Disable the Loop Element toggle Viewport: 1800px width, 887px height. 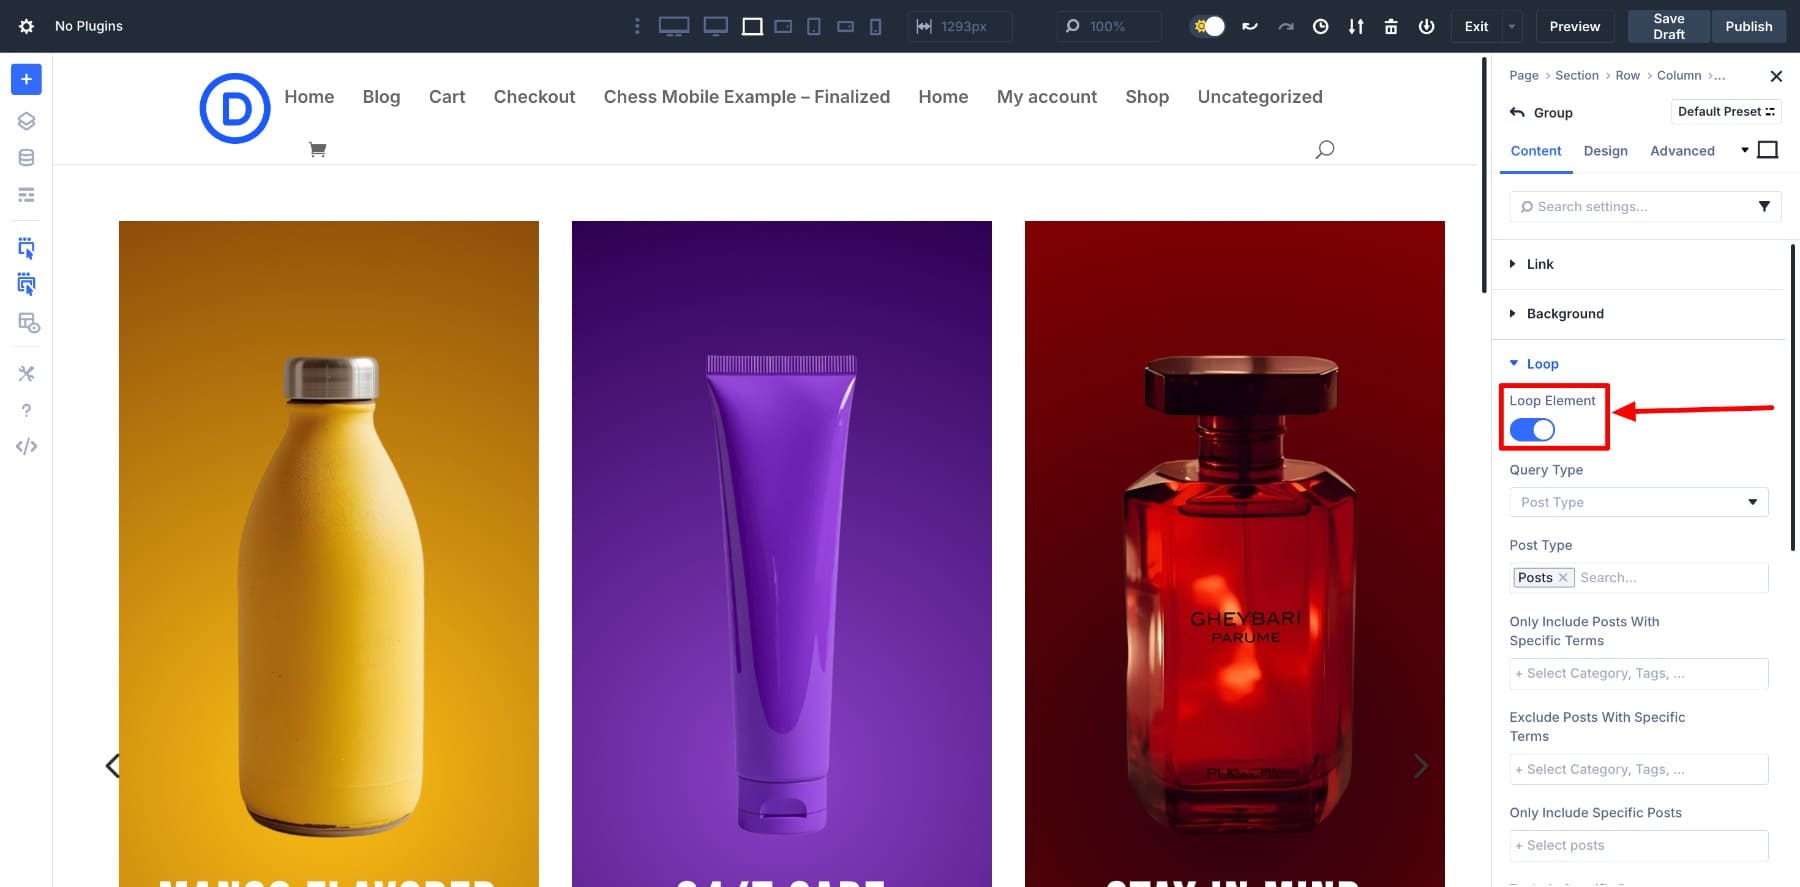(1531, 430)
